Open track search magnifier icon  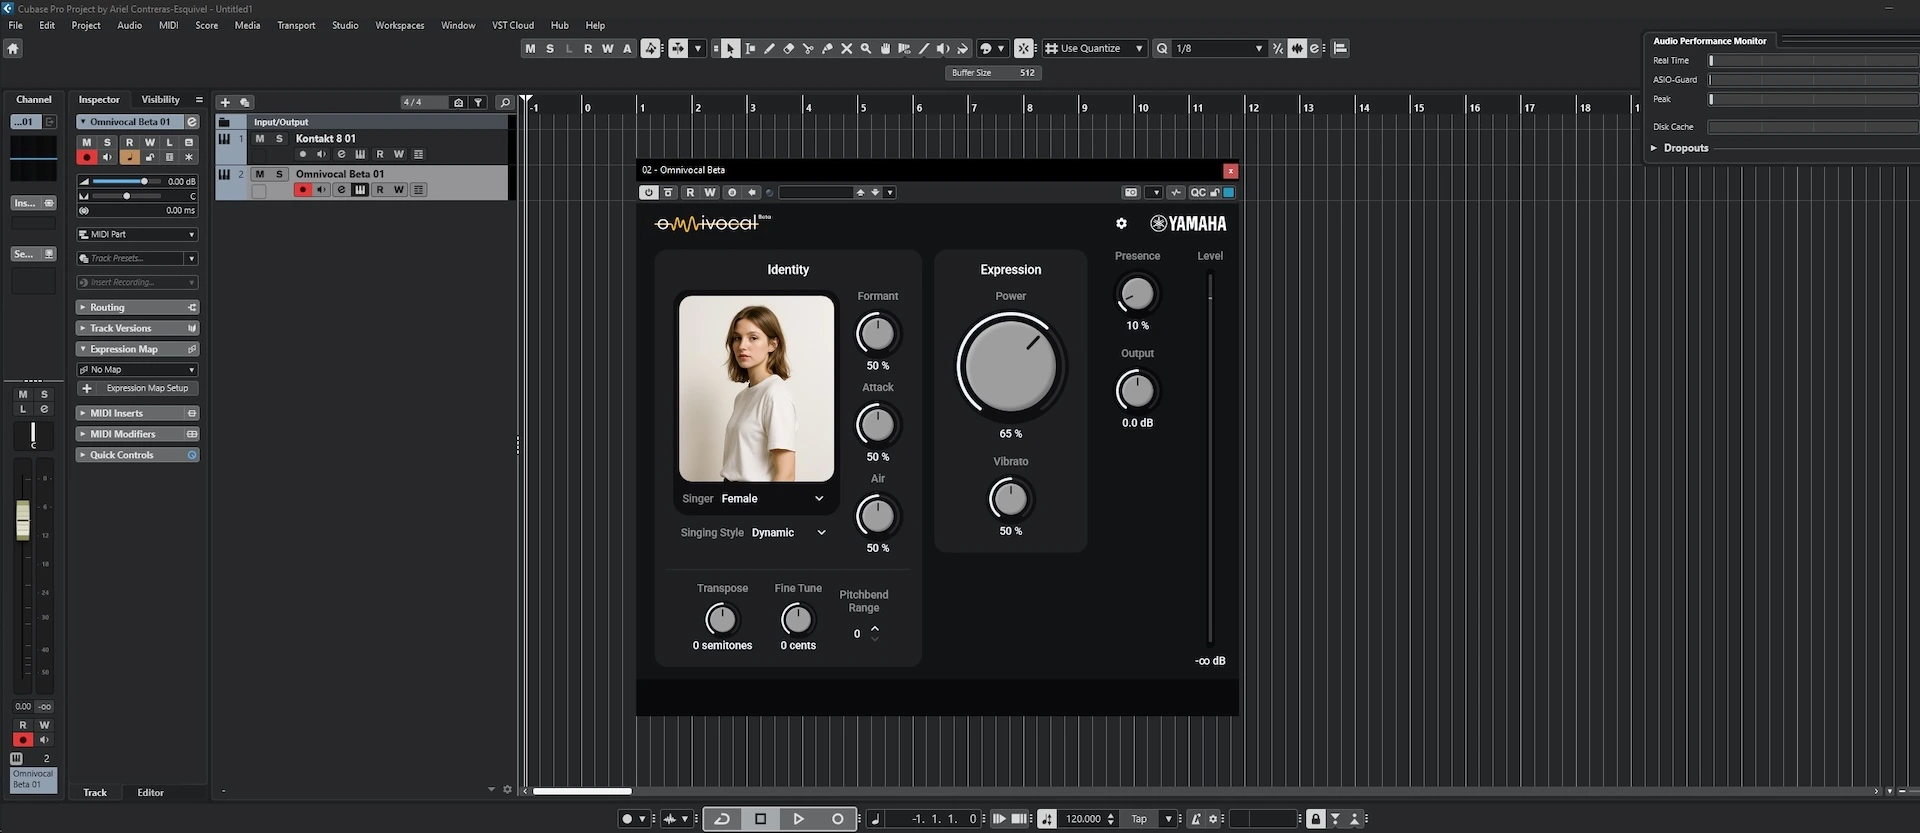[505, 102]
